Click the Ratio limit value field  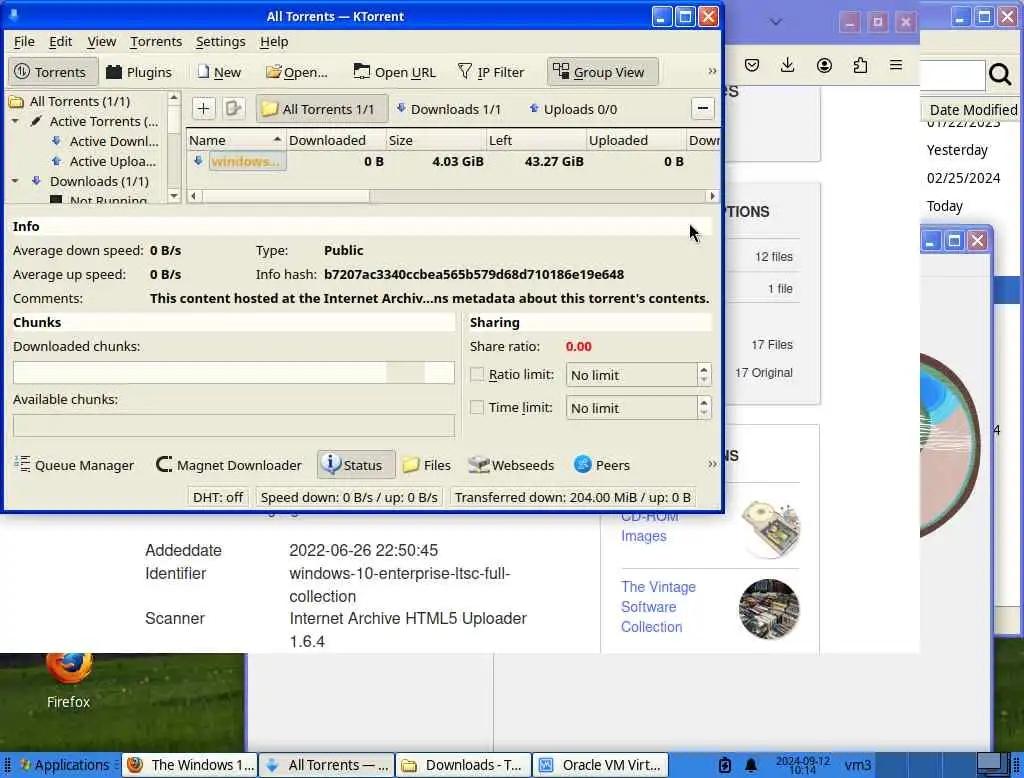[631, 375]
